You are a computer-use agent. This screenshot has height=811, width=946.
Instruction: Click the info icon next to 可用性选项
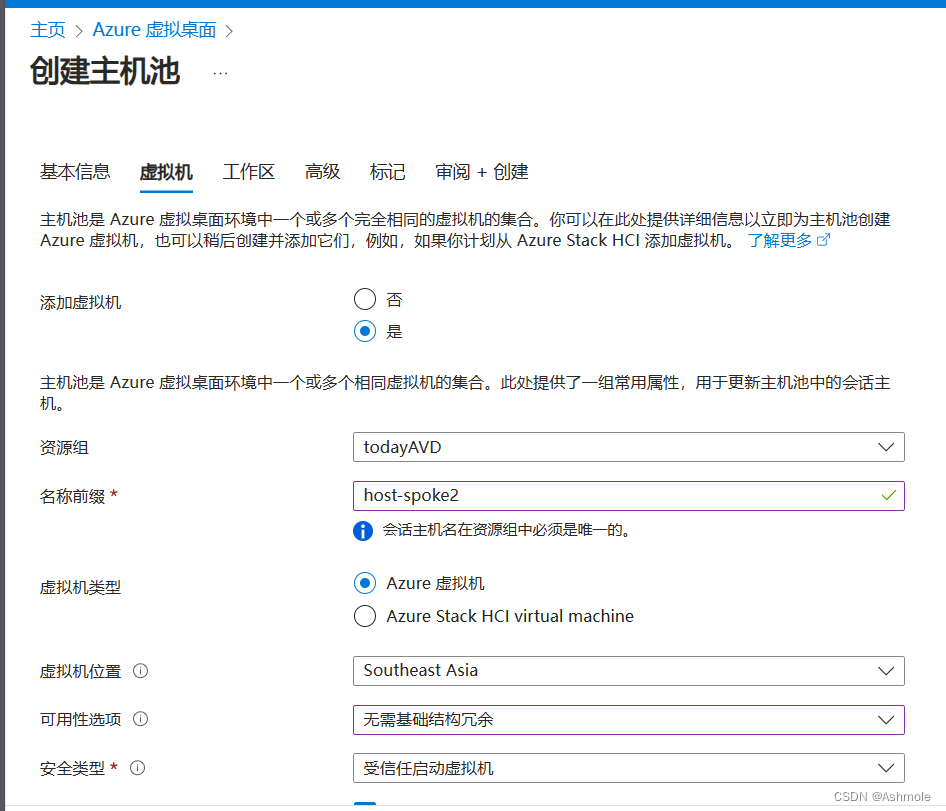[x=141, y=719]
